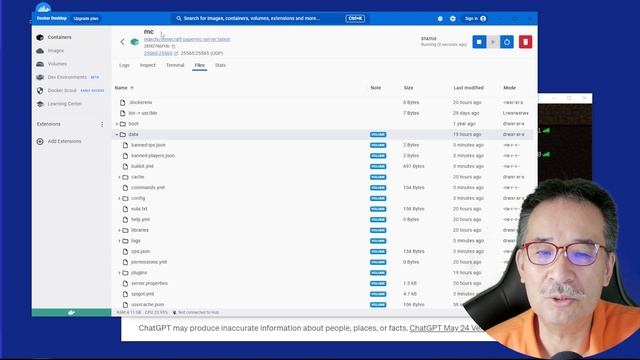Click the VOLUME badge on the data row

pyautogui.click(x=378, y=134)
